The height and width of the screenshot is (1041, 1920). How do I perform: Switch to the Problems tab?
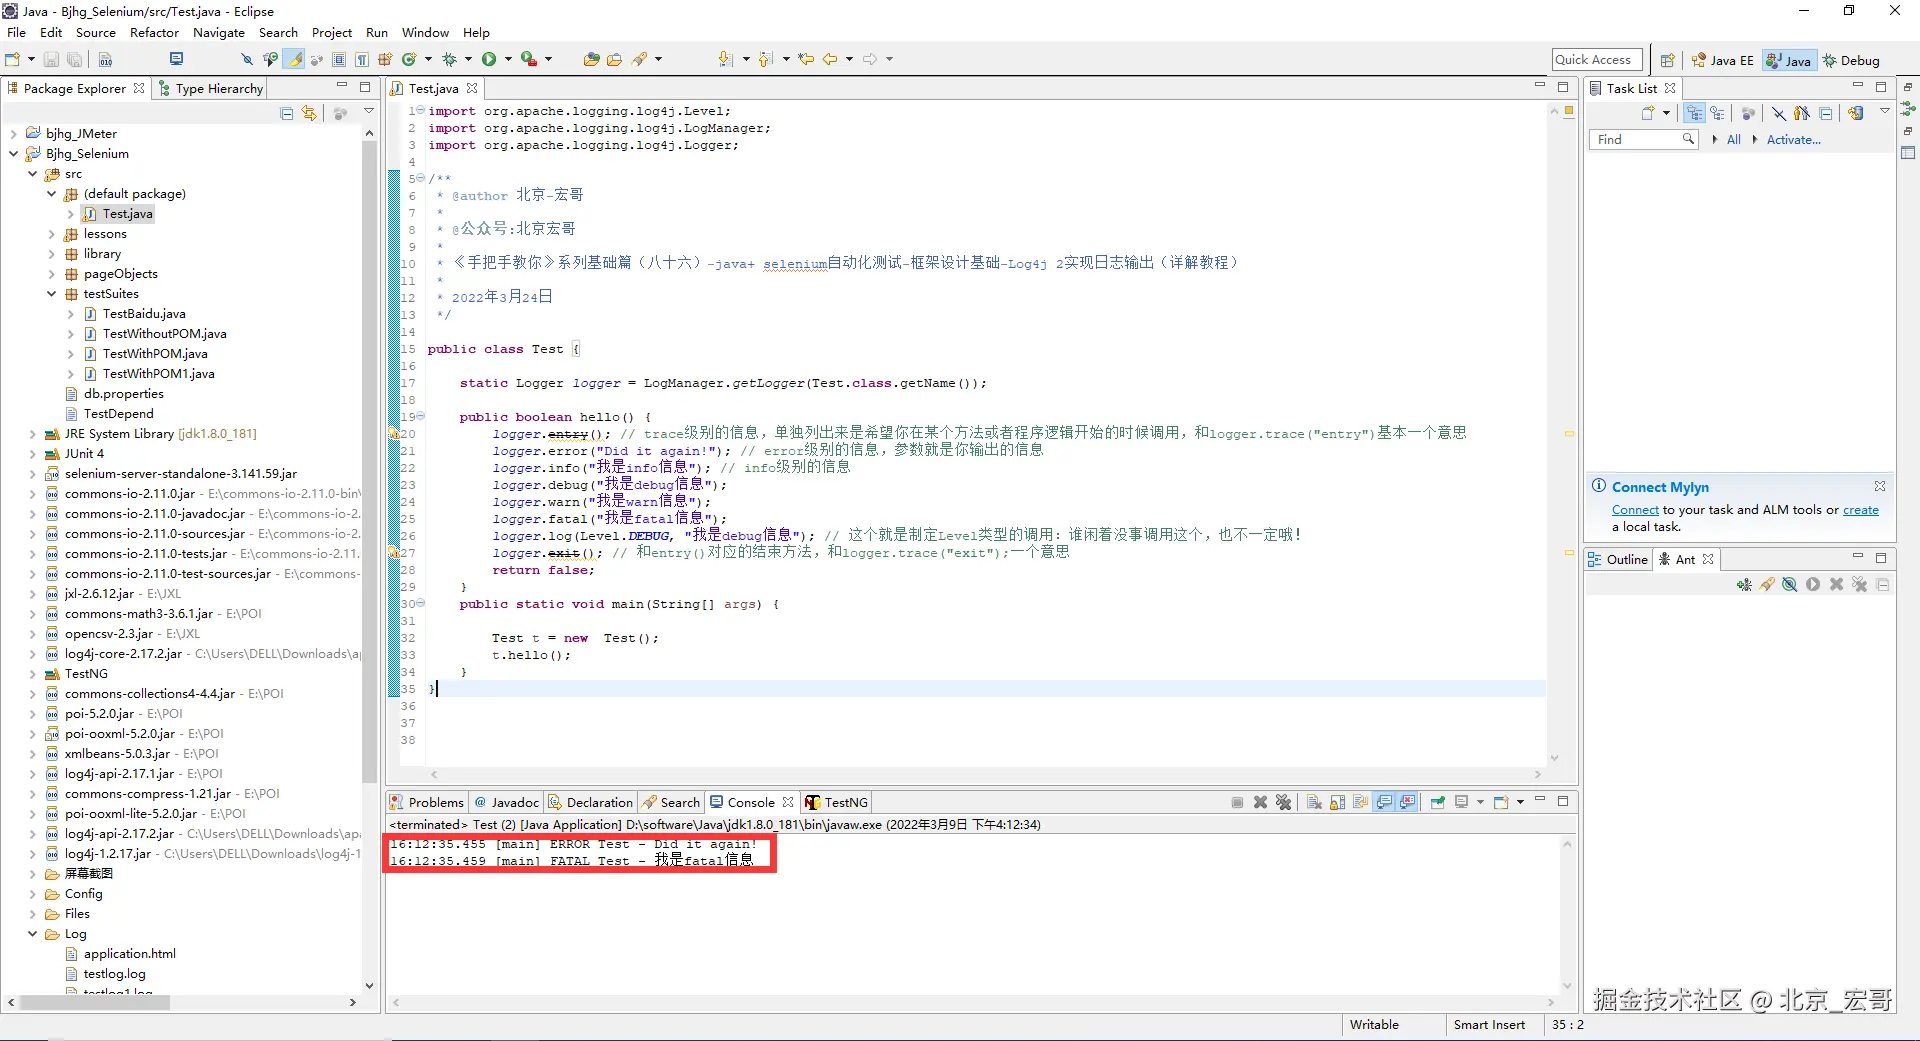tap(427, 802)
